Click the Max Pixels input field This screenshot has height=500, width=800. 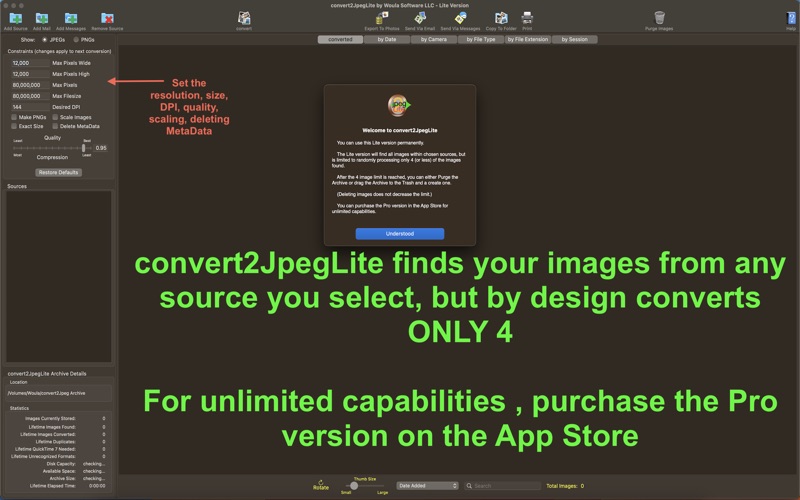coord(30,85)
